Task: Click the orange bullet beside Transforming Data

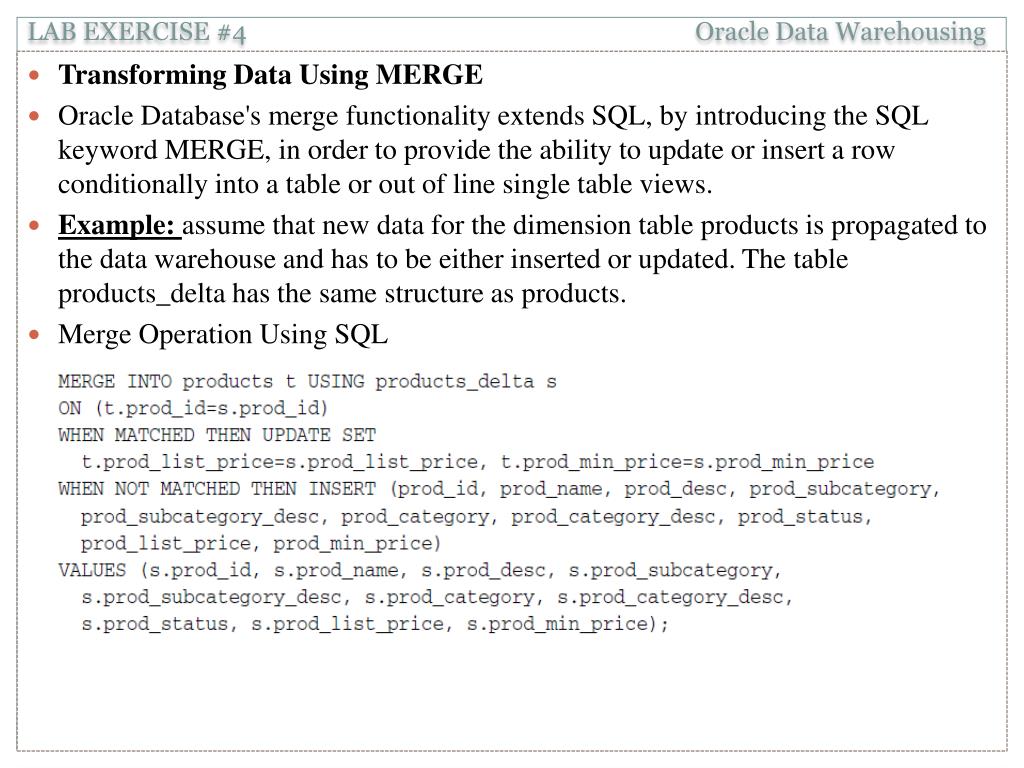Action: click(x=35, y=76)
